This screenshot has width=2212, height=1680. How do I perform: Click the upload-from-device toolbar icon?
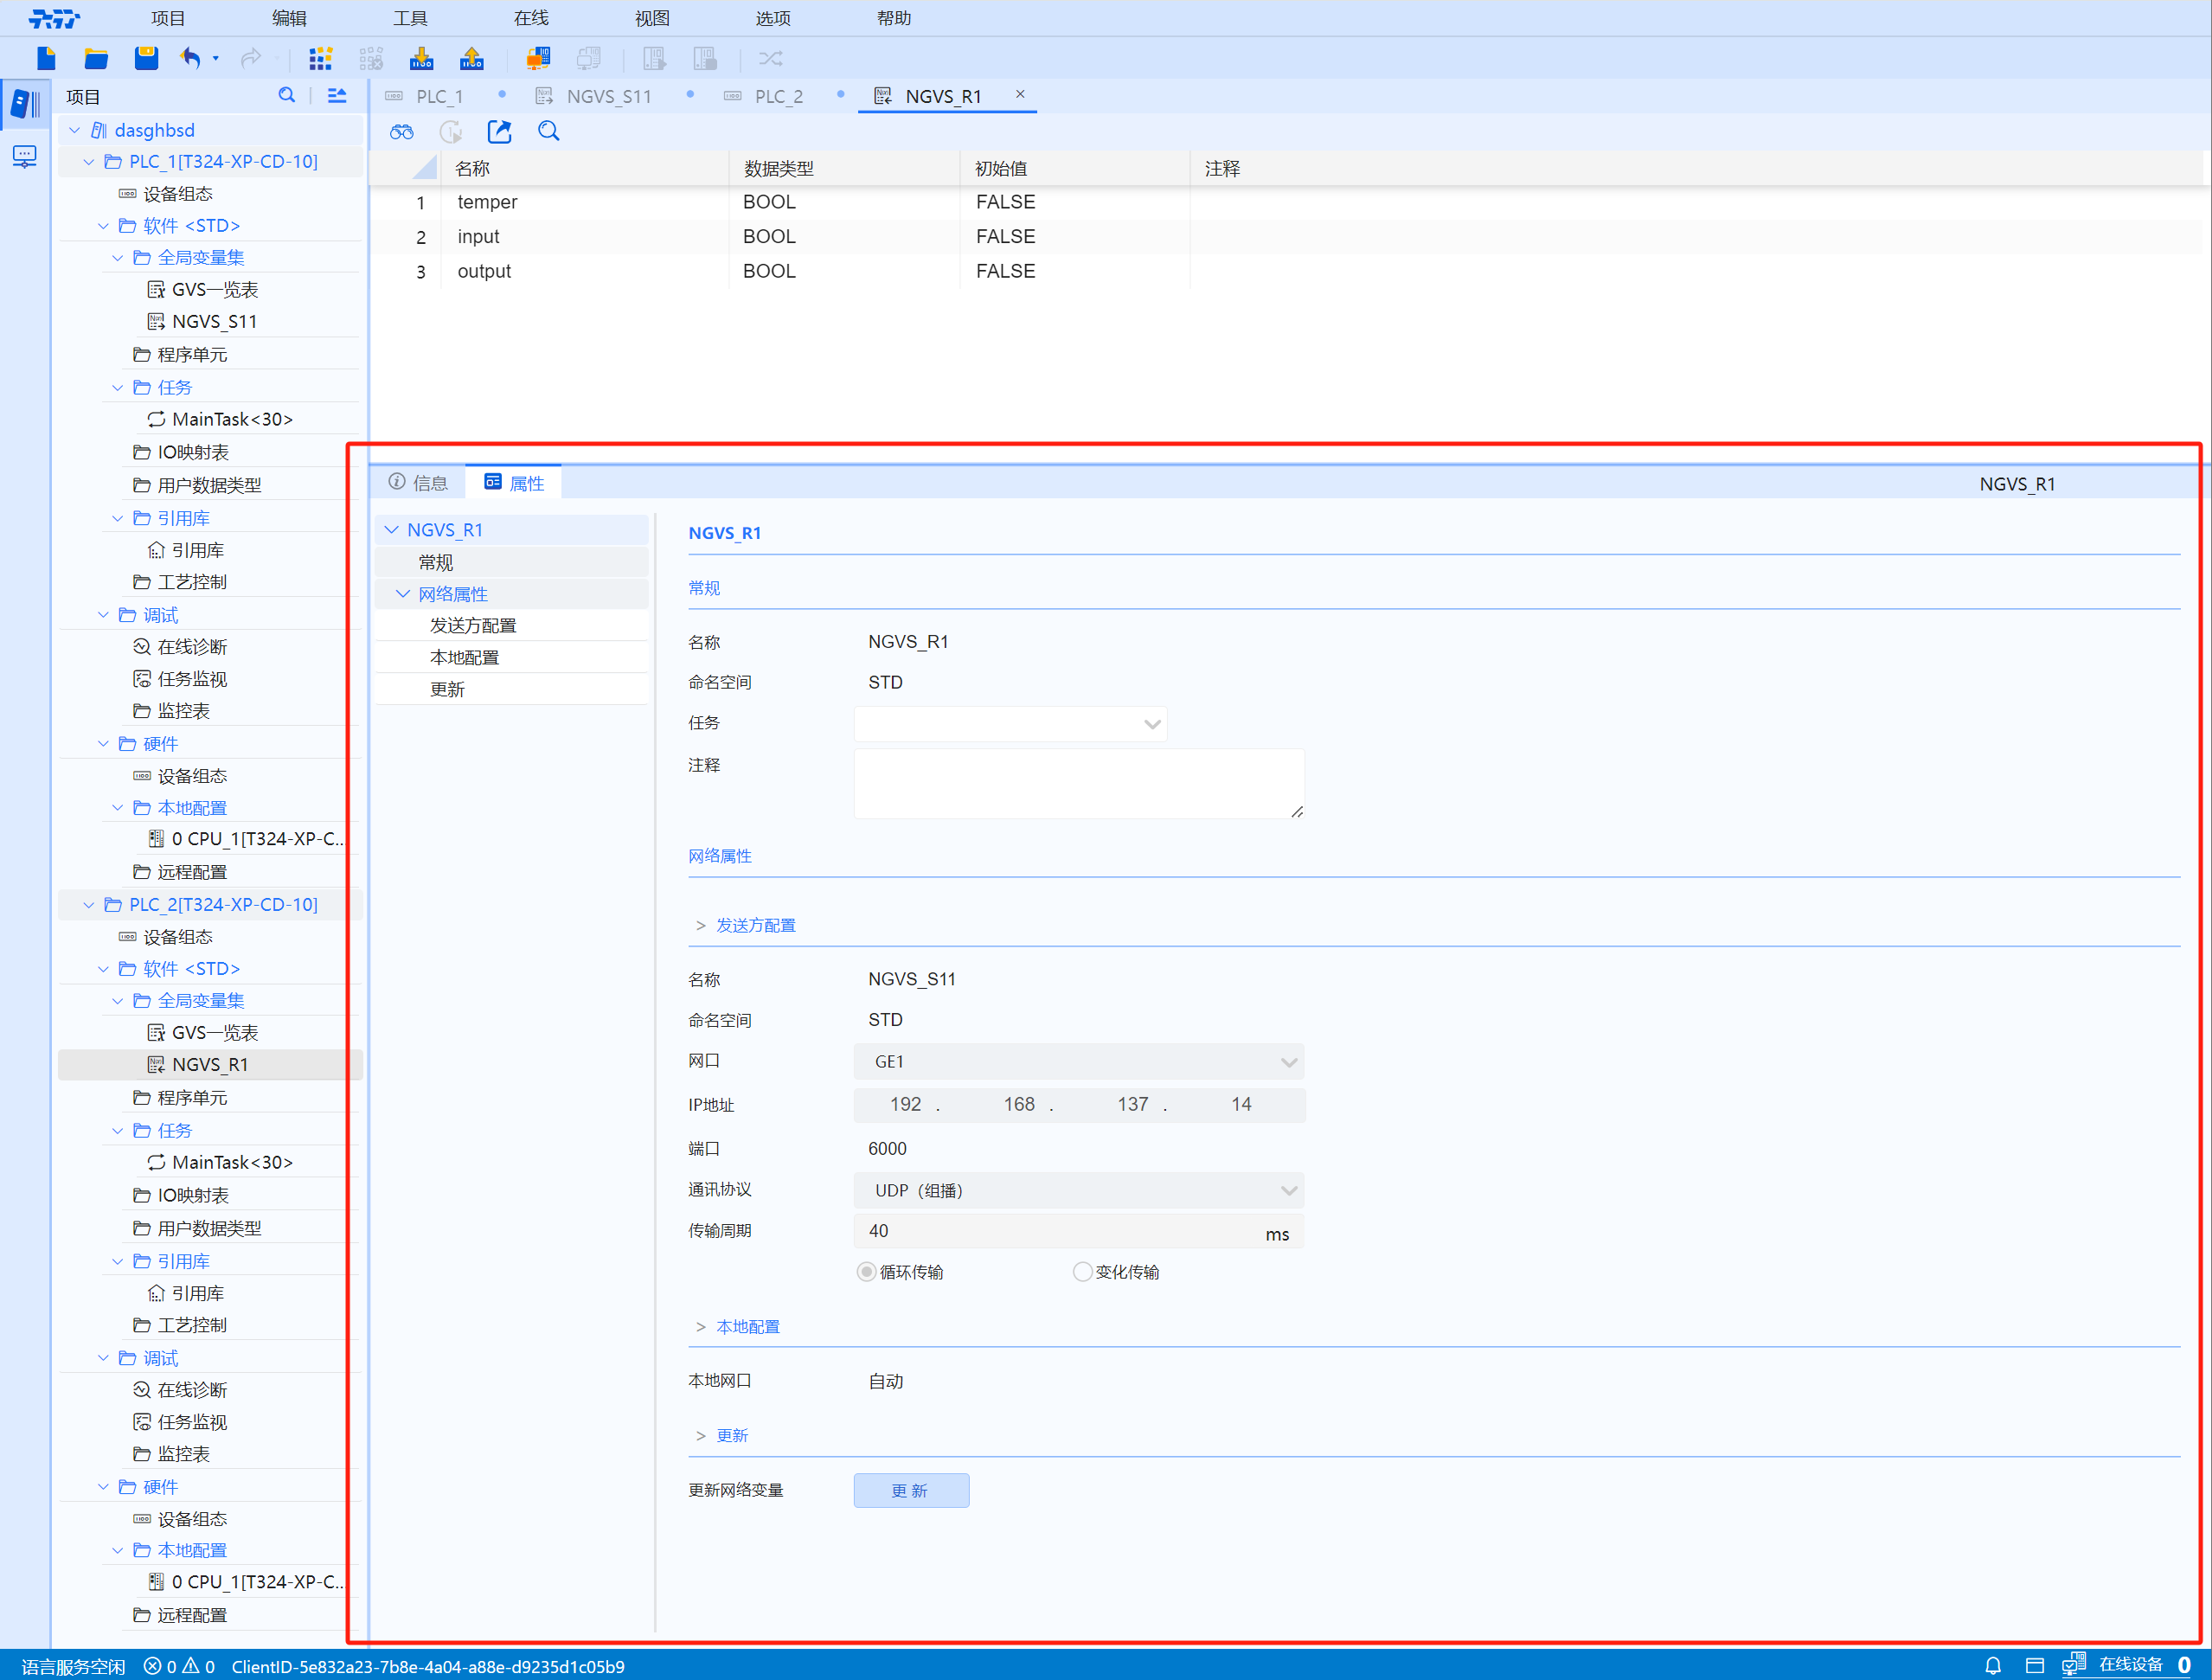471,58
